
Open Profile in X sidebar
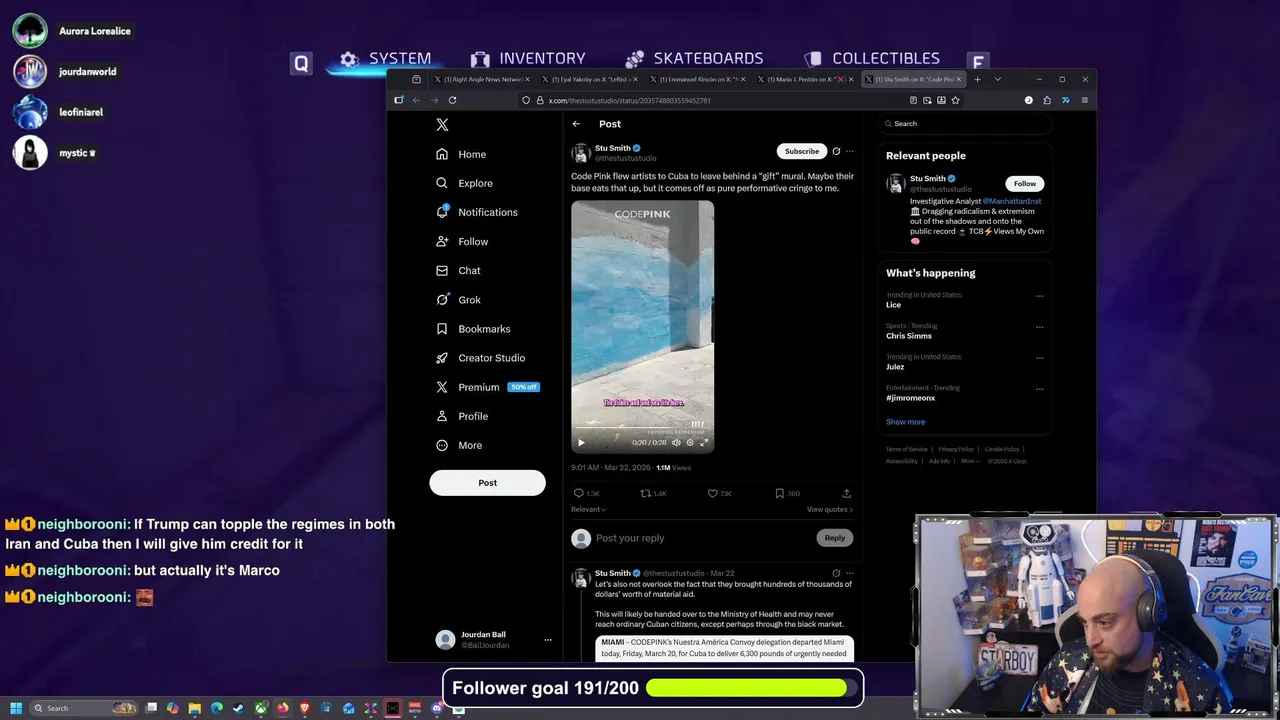point(462,416)
